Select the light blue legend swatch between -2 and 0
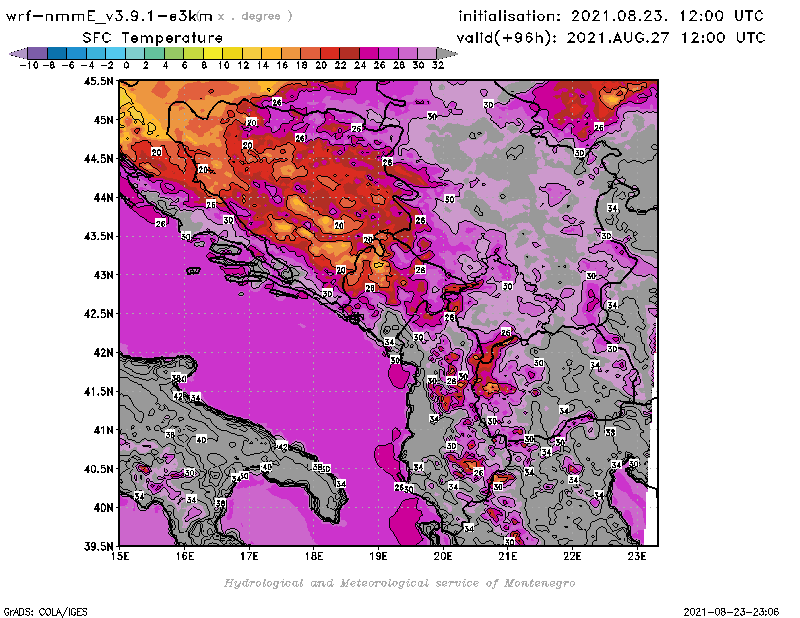Image resolution: width=800 pixels, height=618 pixels. click(115, 53)
